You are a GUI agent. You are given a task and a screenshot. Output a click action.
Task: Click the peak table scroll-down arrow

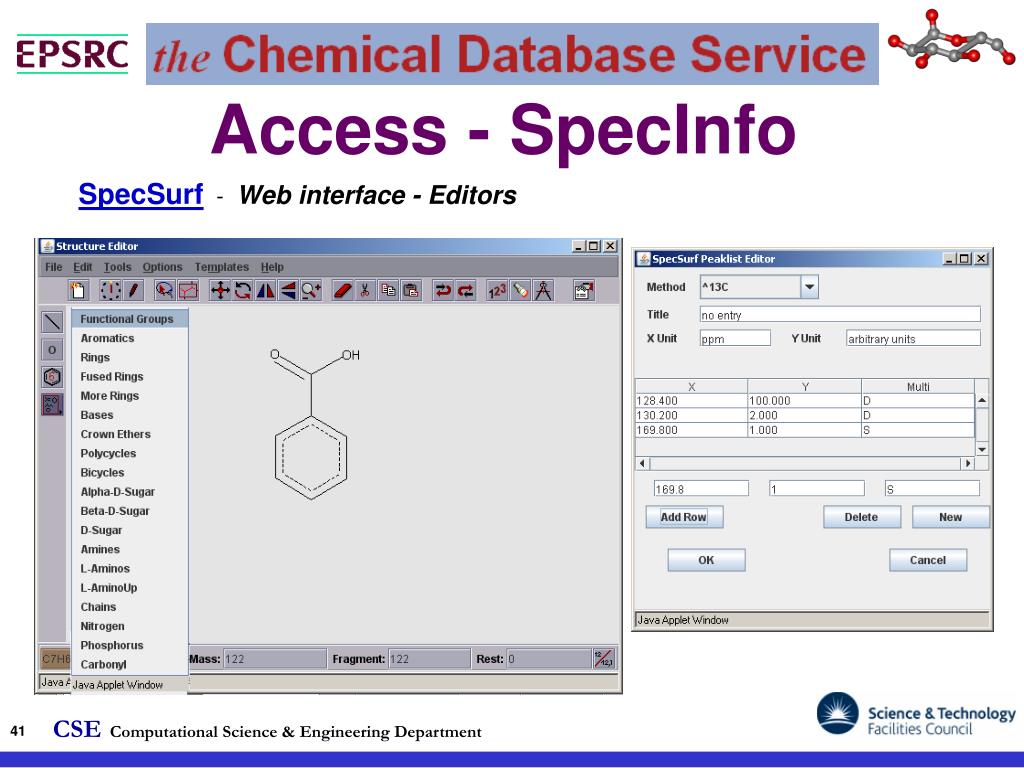click(x=982, y=449)
